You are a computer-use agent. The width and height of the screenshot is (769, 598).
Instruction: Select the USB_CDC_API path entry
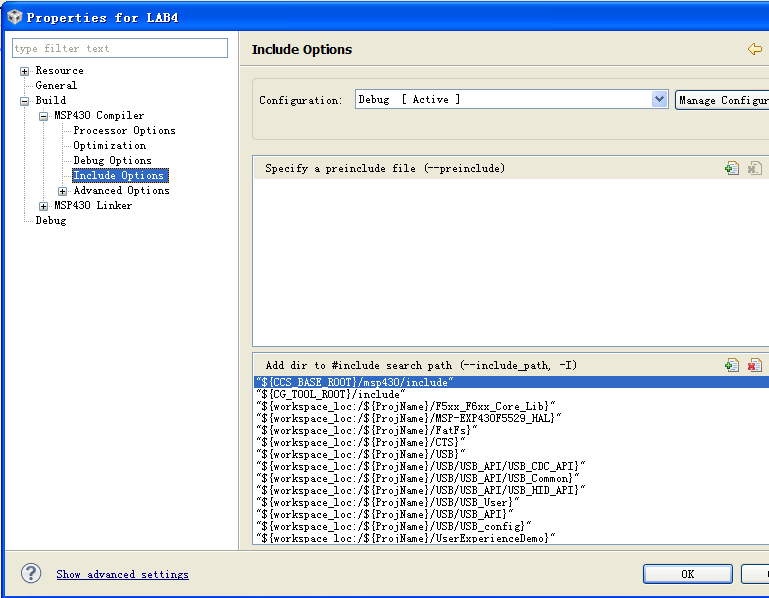512,466
